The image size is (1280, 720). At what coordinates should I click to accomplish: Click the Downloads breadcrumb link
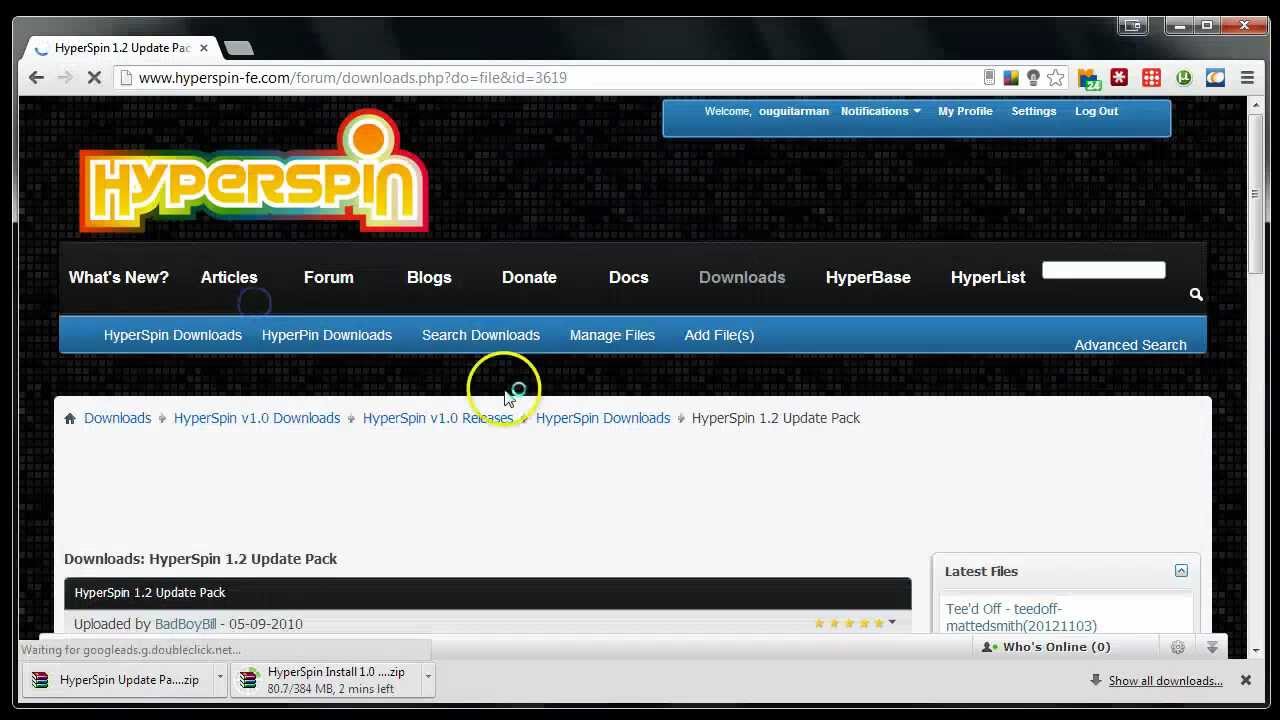[118, 418]
